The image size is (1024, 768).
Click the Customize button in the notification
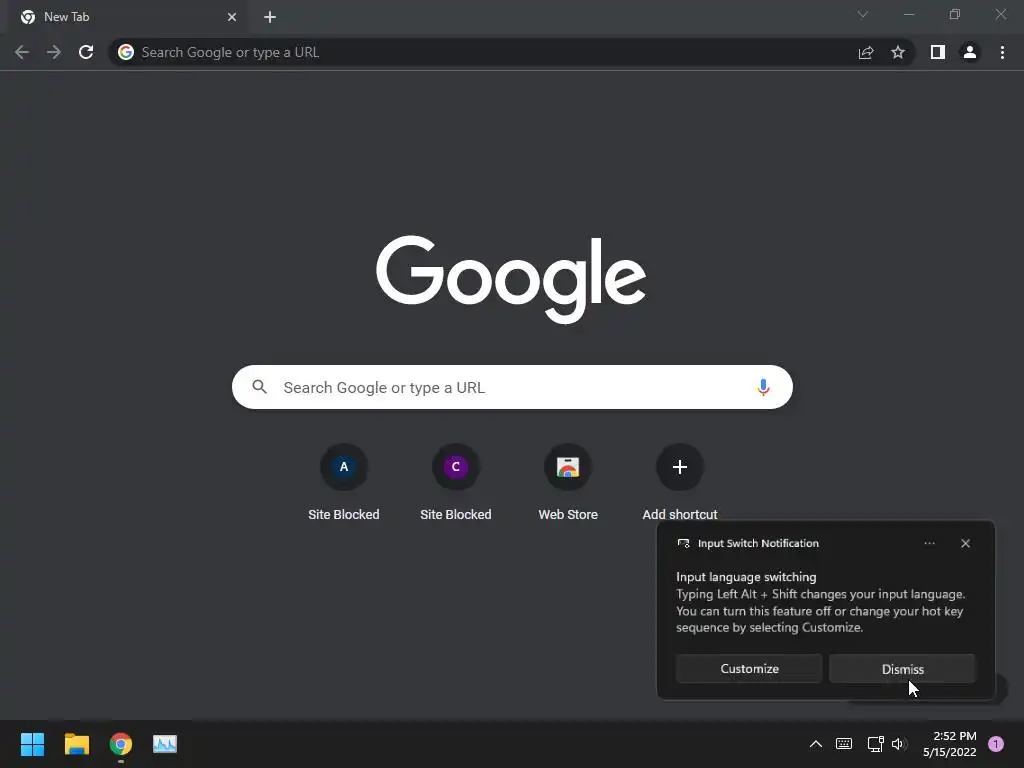click(749, 669)
